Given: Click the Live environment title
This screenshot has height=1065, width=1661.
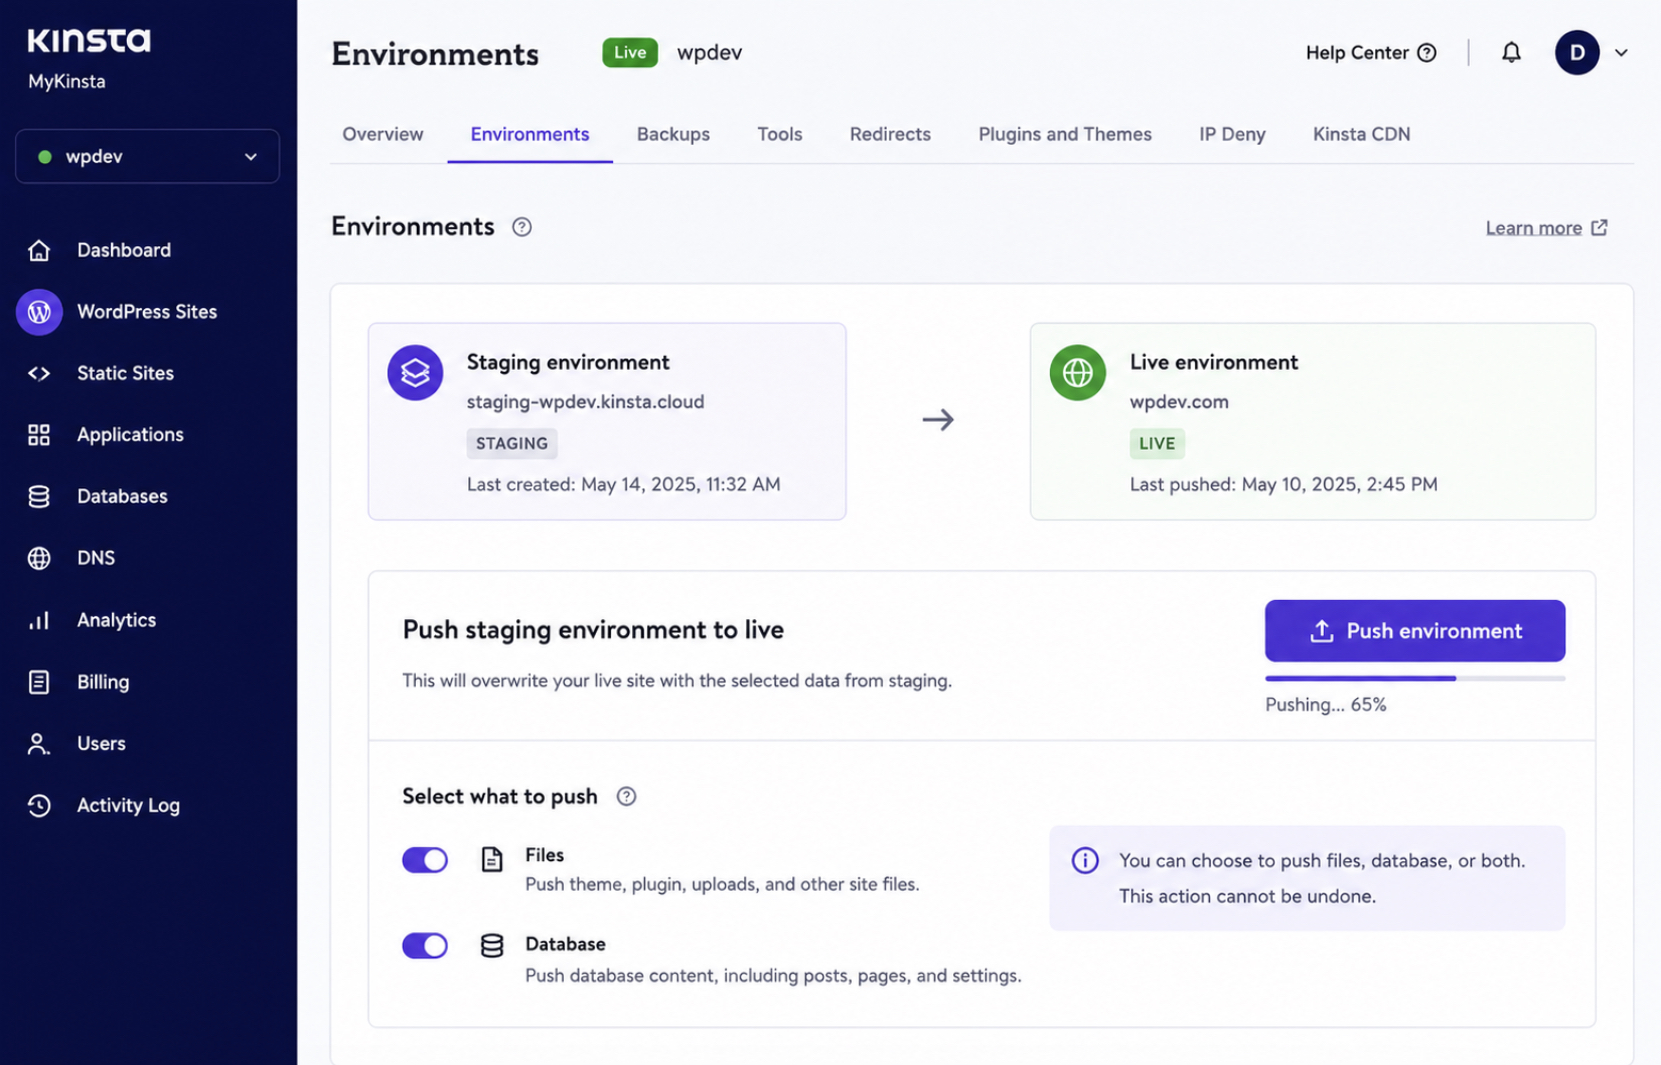Looking at the screenshot, I should [x=1214, y=362].
